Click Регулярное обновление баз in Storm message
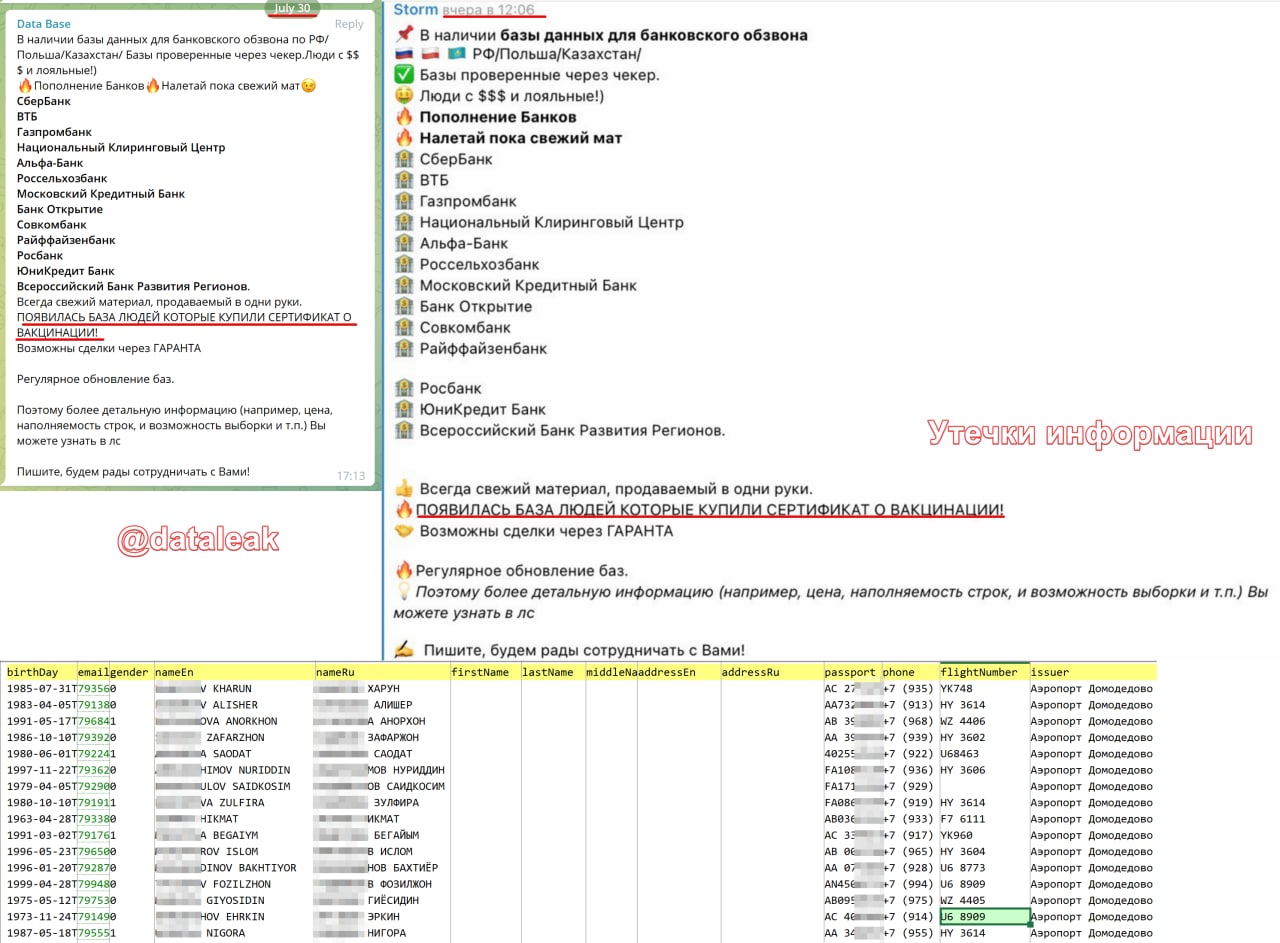This screenshot has height=943, width=1280. [522, 570]
